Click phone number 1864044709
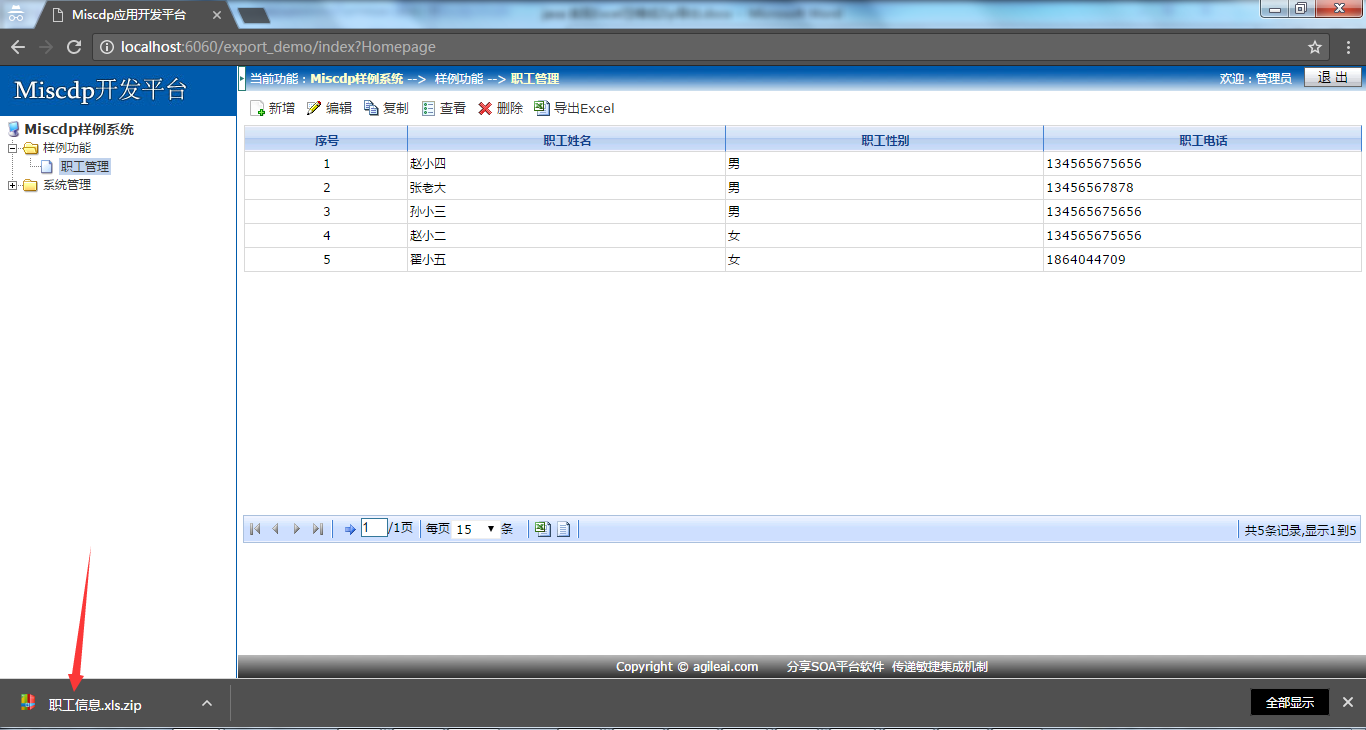The height and width of the screenshot is (730, 1366). [x=1086, y=260]
